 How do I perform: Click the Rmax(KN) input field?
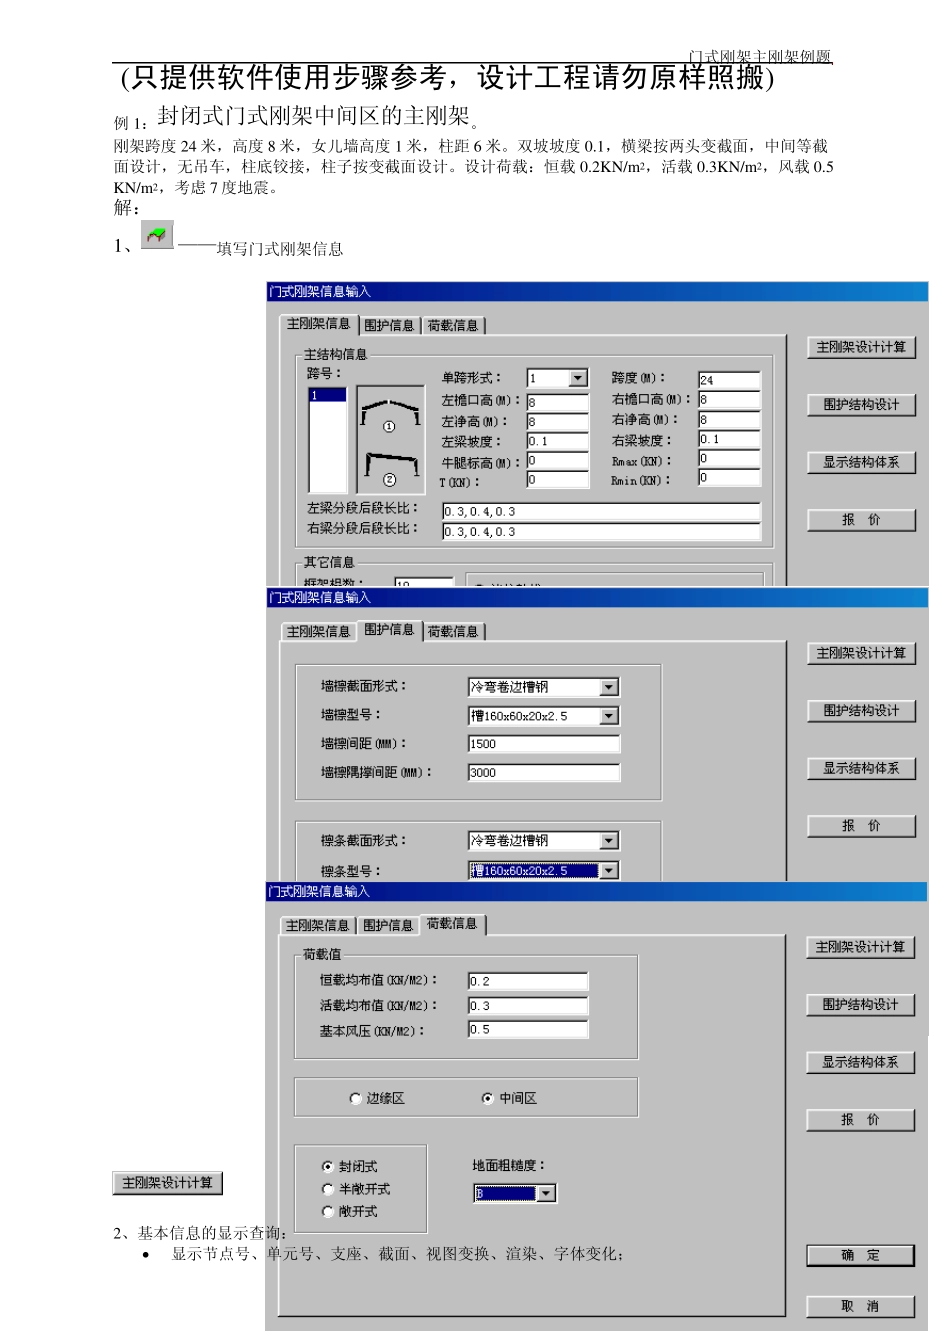coord(729,459)
